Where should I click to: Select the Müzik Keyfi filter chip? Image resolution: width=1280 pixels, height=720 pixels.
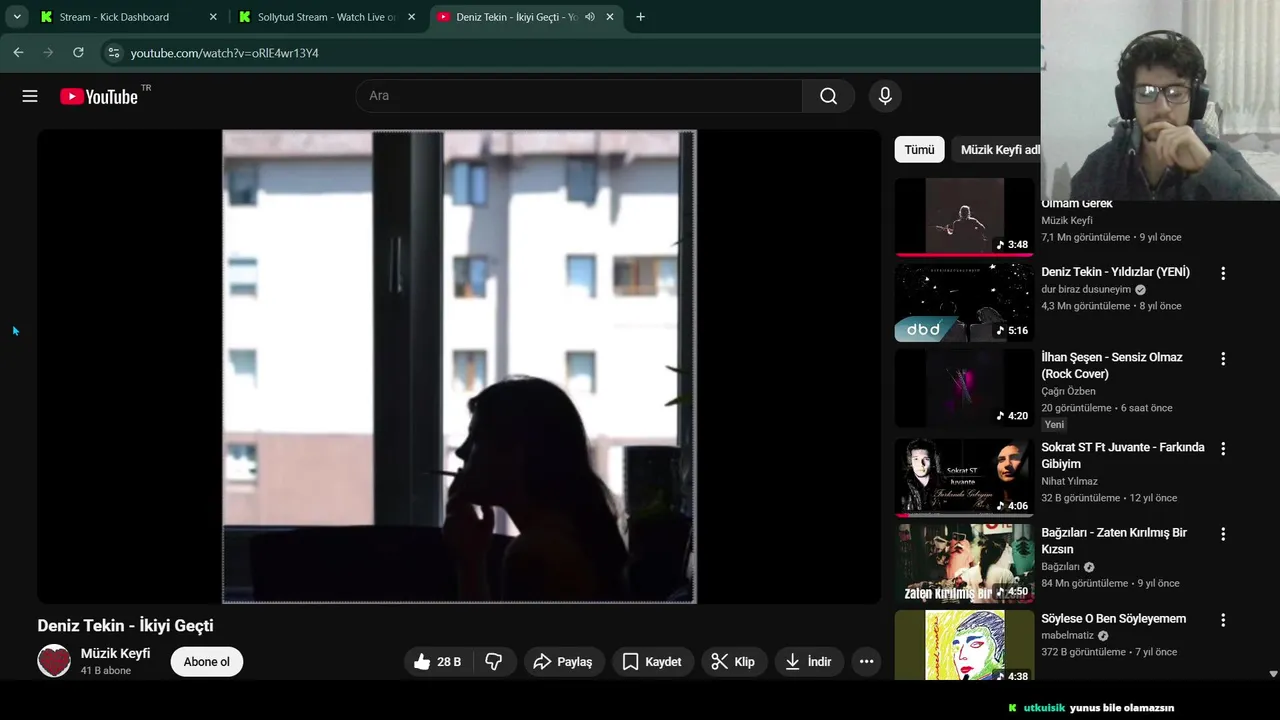point(995,150)
